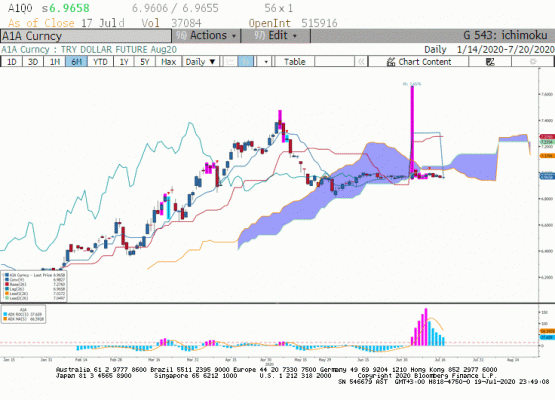Open chart settings gear icon
This screenshot has width=555, height=400.
pos(533,62)
